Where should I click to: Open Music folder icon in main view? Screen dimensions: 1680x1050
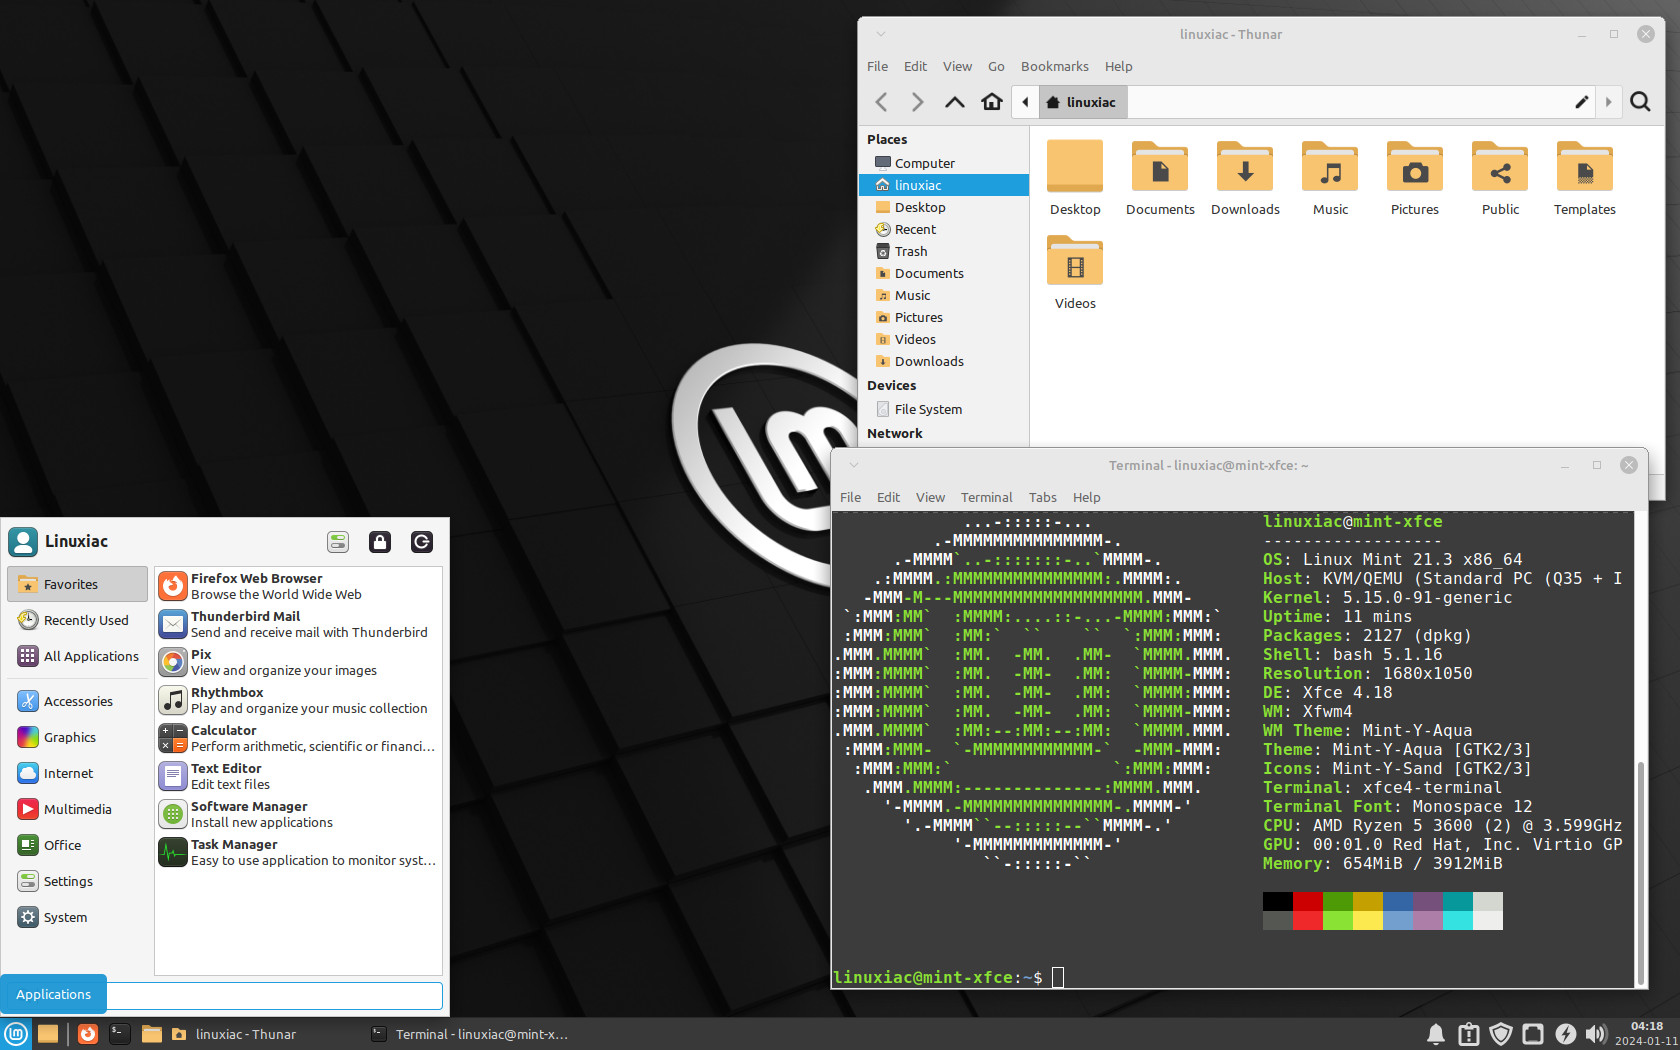(x=1330, y=178)
